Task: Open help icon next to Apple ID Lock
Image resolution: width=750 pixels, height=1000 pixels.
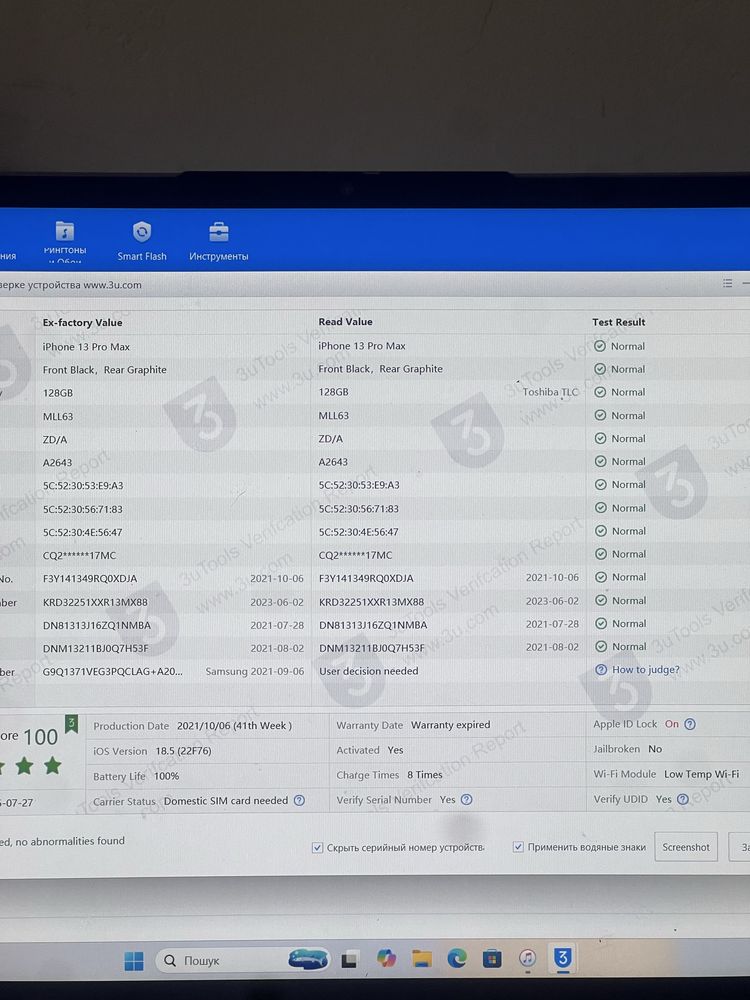Action: 690,724
